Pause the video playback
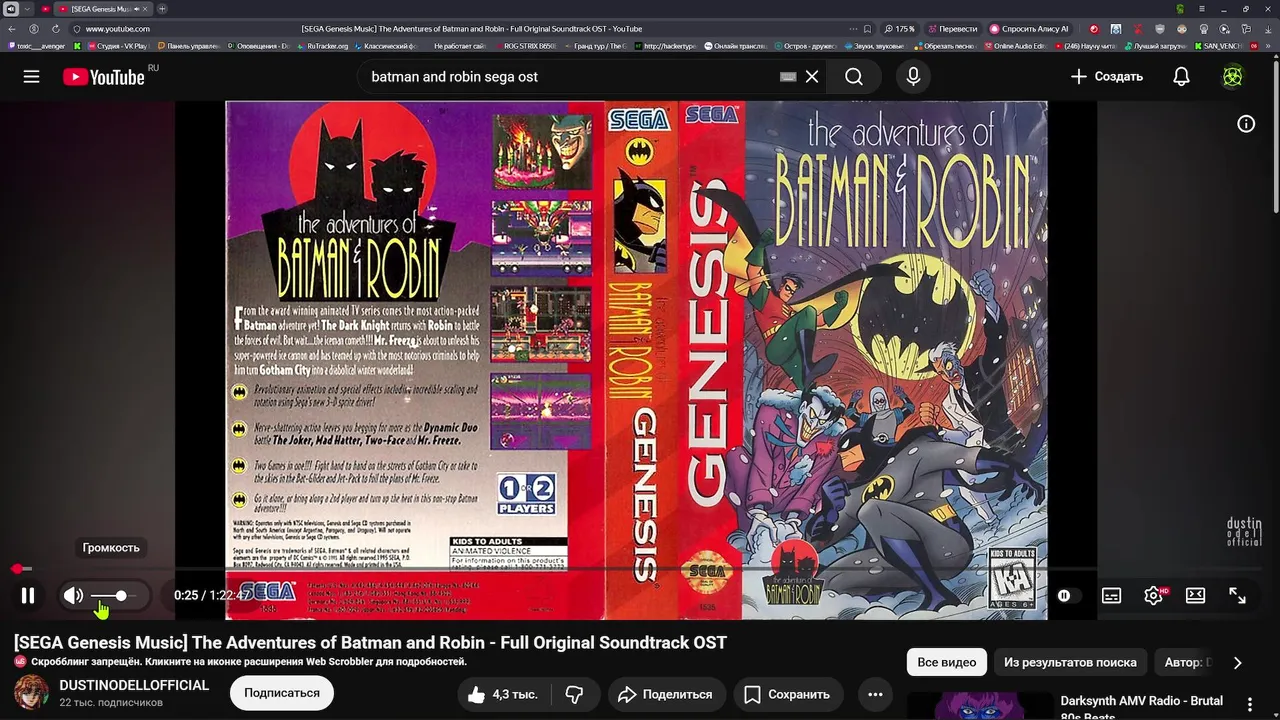 point(28,596)
